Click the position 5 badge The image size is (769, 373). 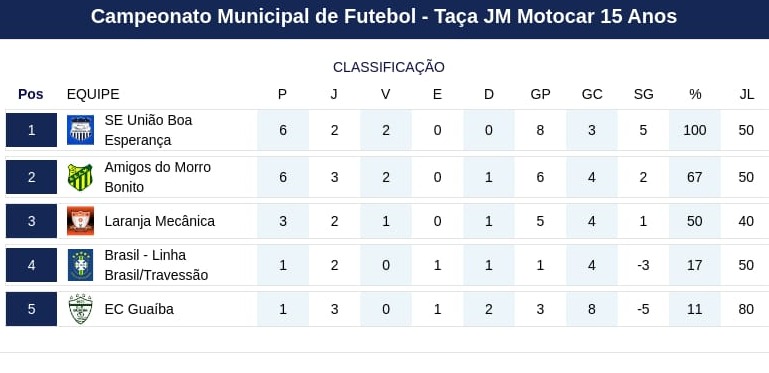pos(31,309)
